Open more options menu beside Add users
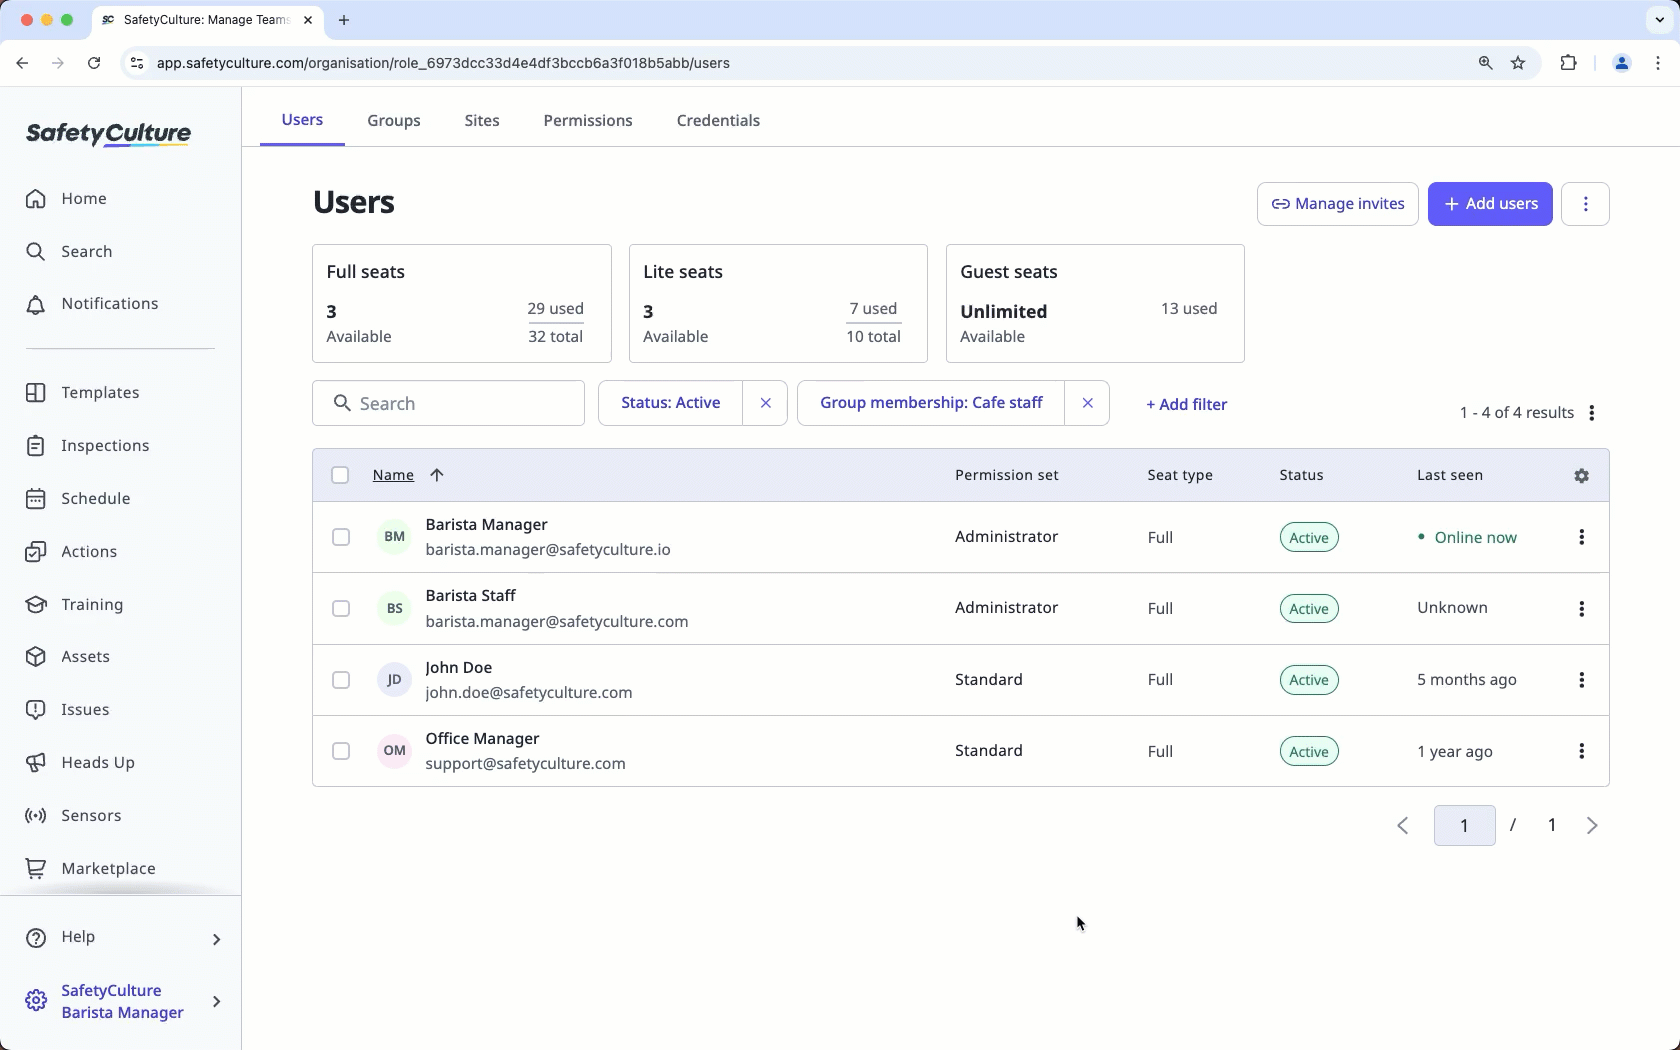 (1585, 204)
